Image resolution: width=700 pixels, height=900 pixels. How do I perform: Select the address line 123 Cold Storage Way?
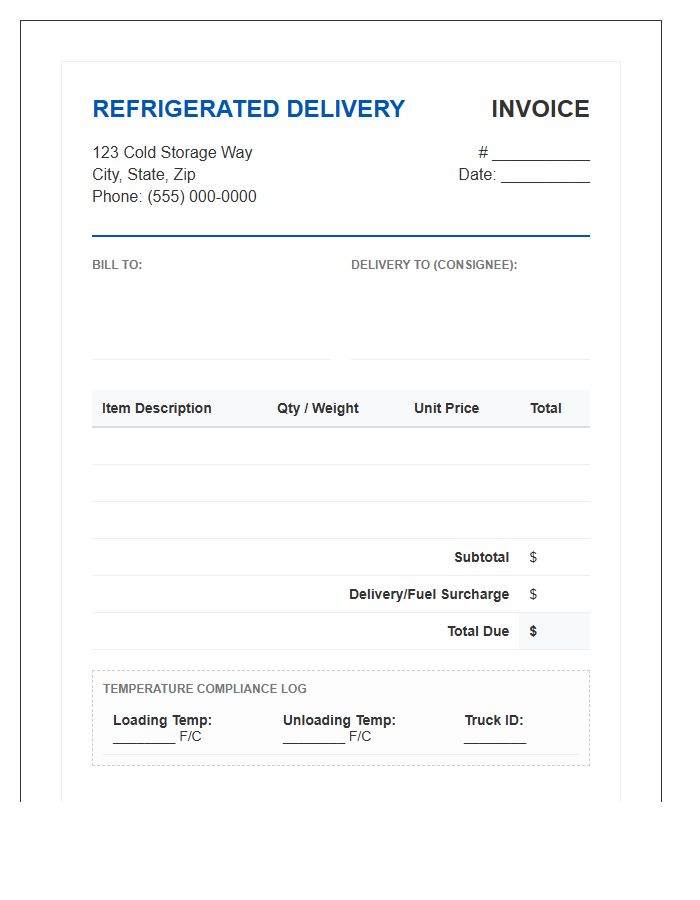tap(172, 152)
